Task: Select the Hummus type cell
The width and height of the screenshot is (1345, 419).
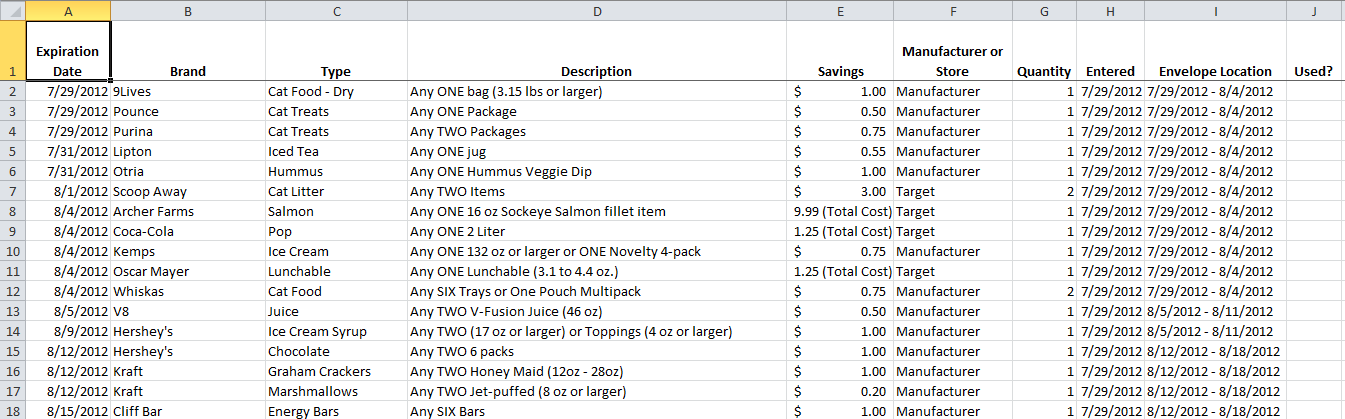Action: 336,171
